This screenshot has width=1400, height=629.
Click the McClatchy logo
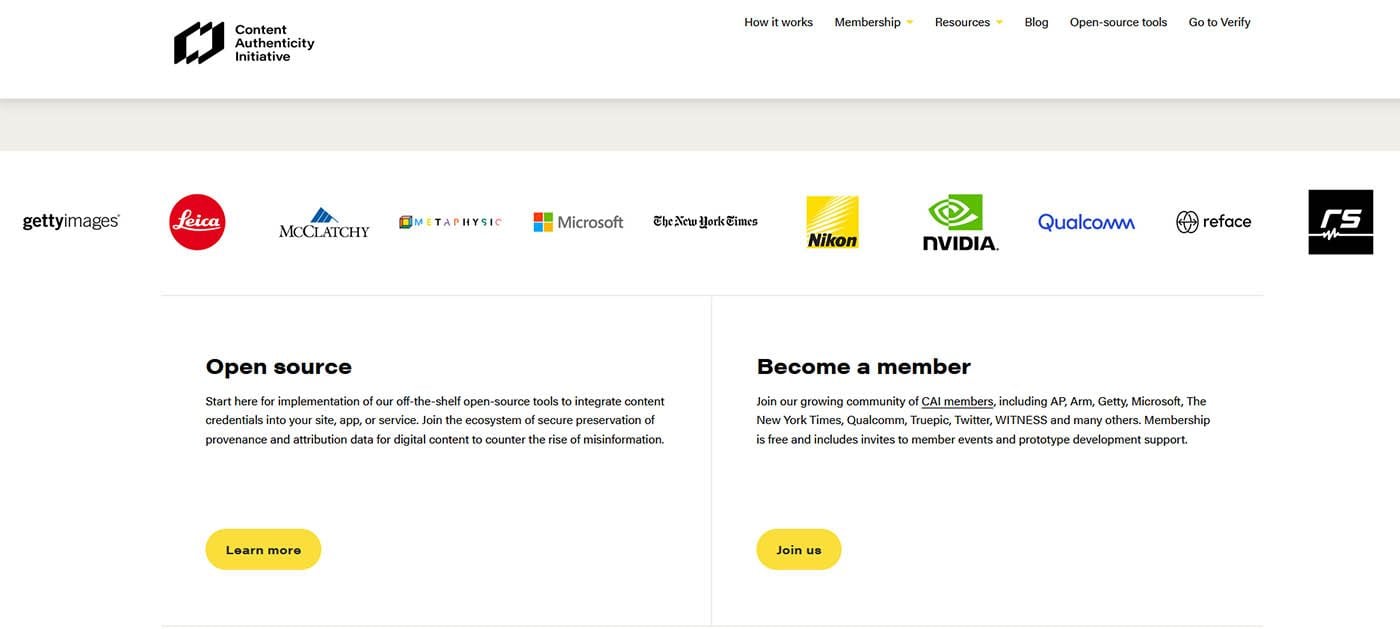pos(324,223)
